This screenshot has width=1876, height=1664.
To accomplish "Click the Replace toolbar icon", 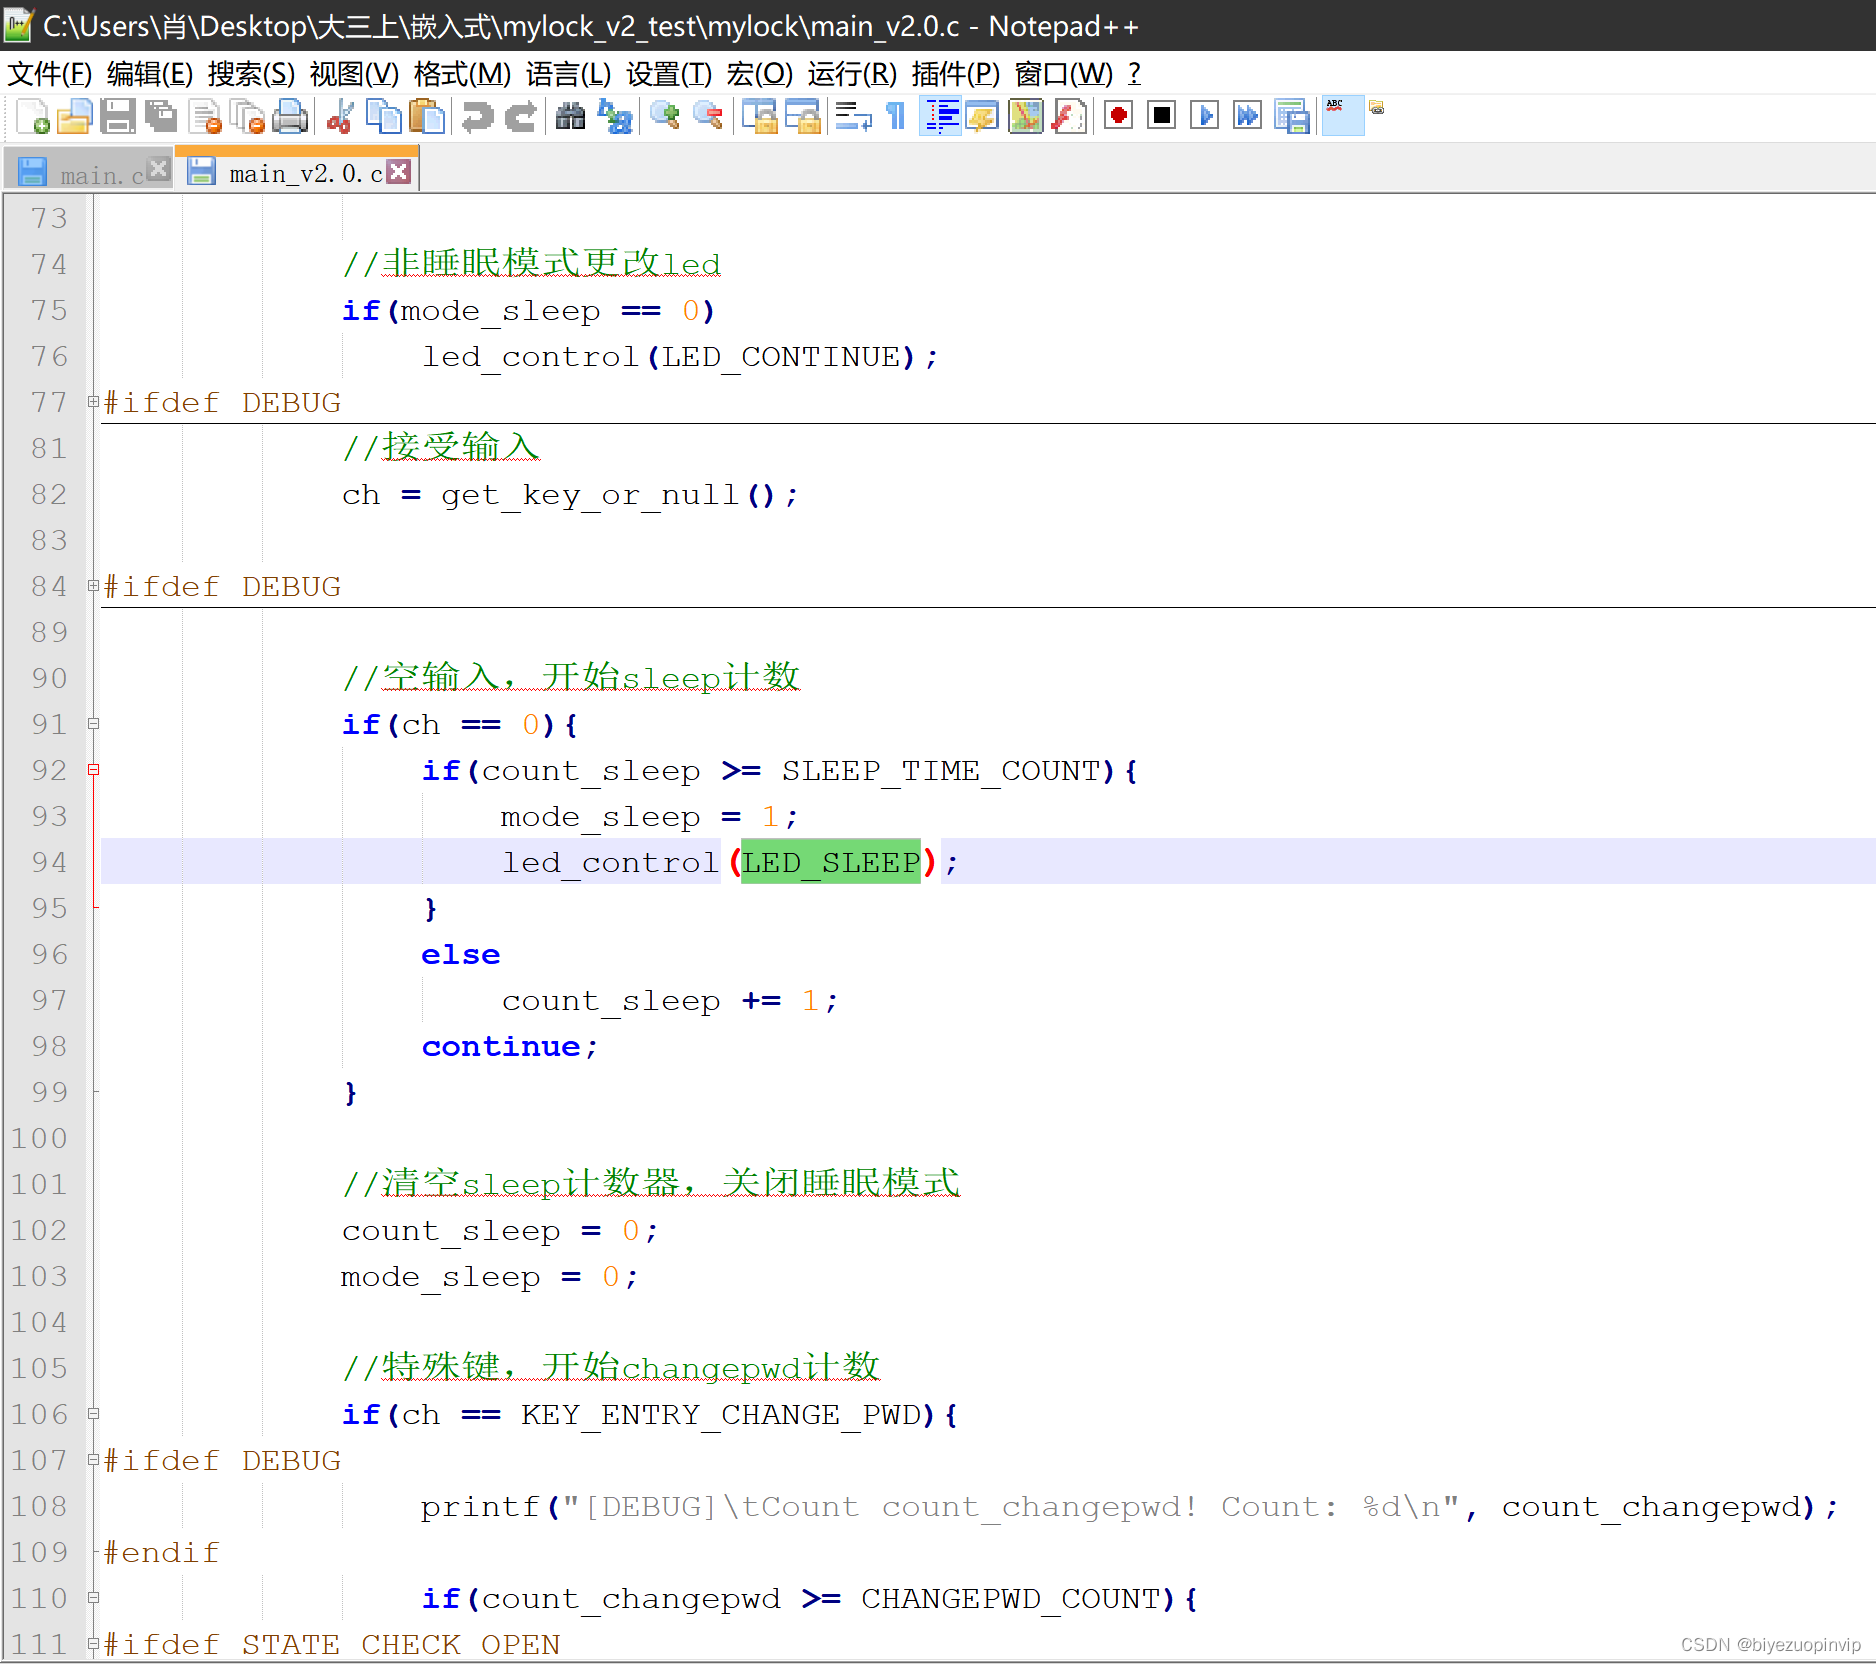I will [614, 117].
